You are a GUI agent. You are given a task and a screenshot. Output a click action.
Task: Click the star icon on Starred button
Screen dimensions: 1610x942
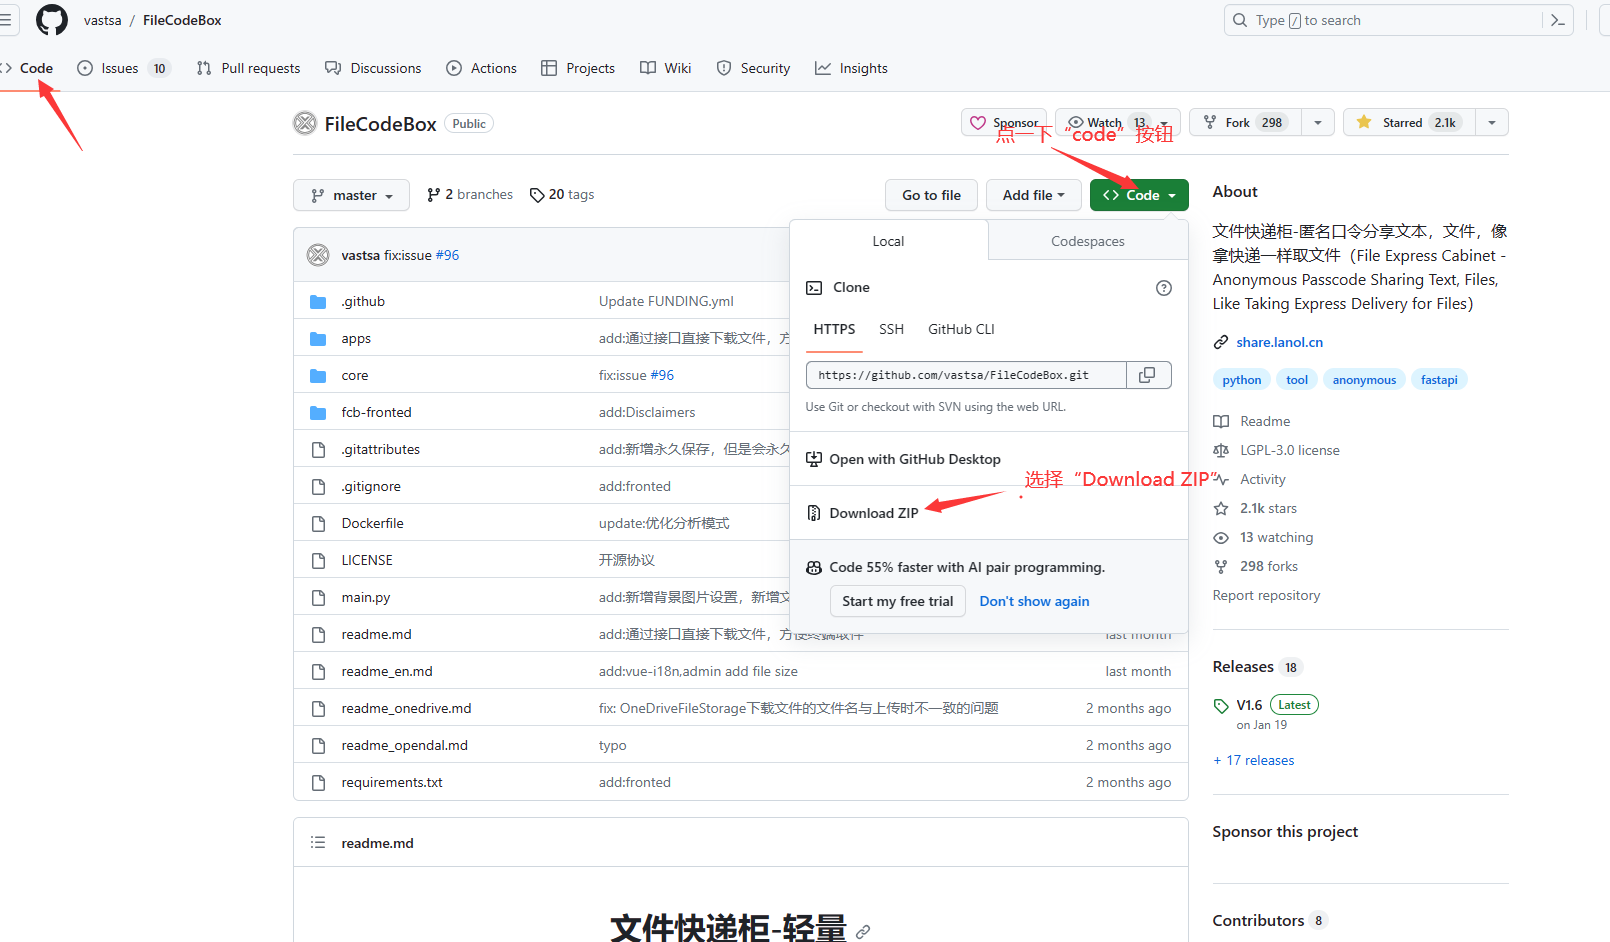click(1364, 122)
